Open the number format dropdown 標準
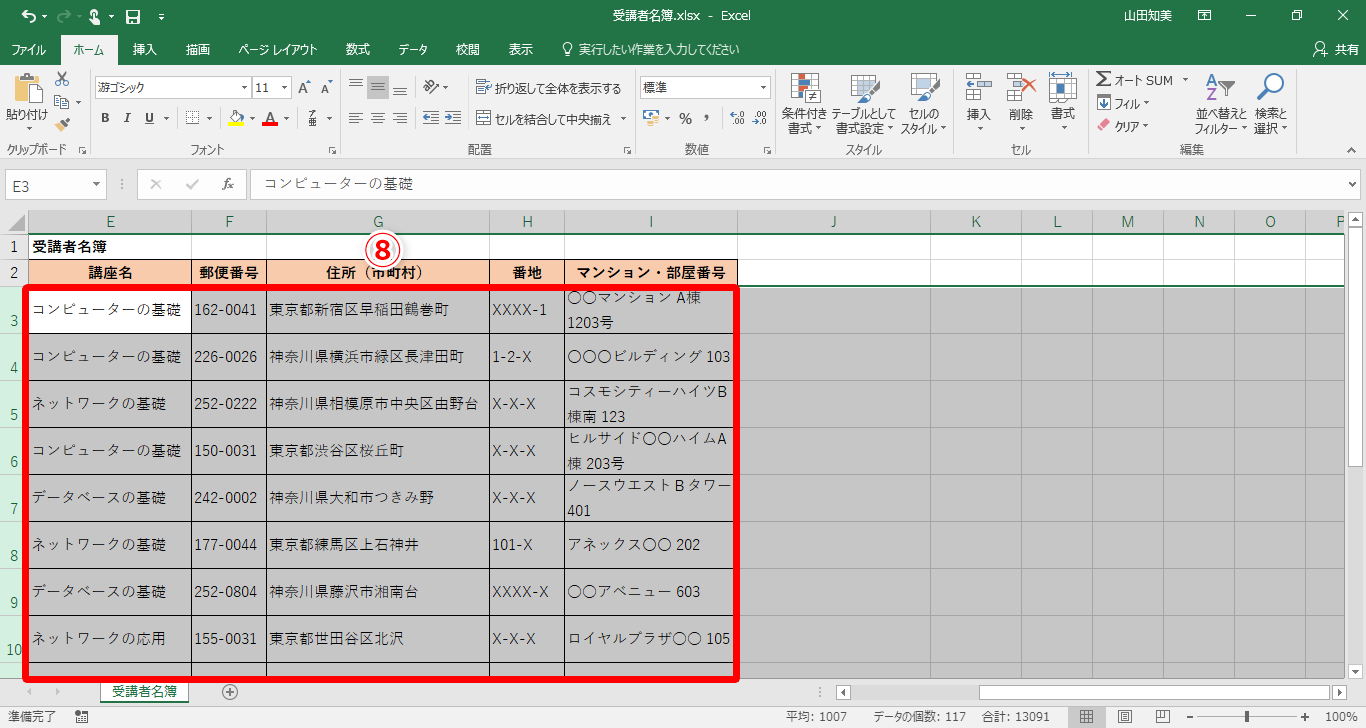This screenshot has width=1366, height=728. point(764,88)
